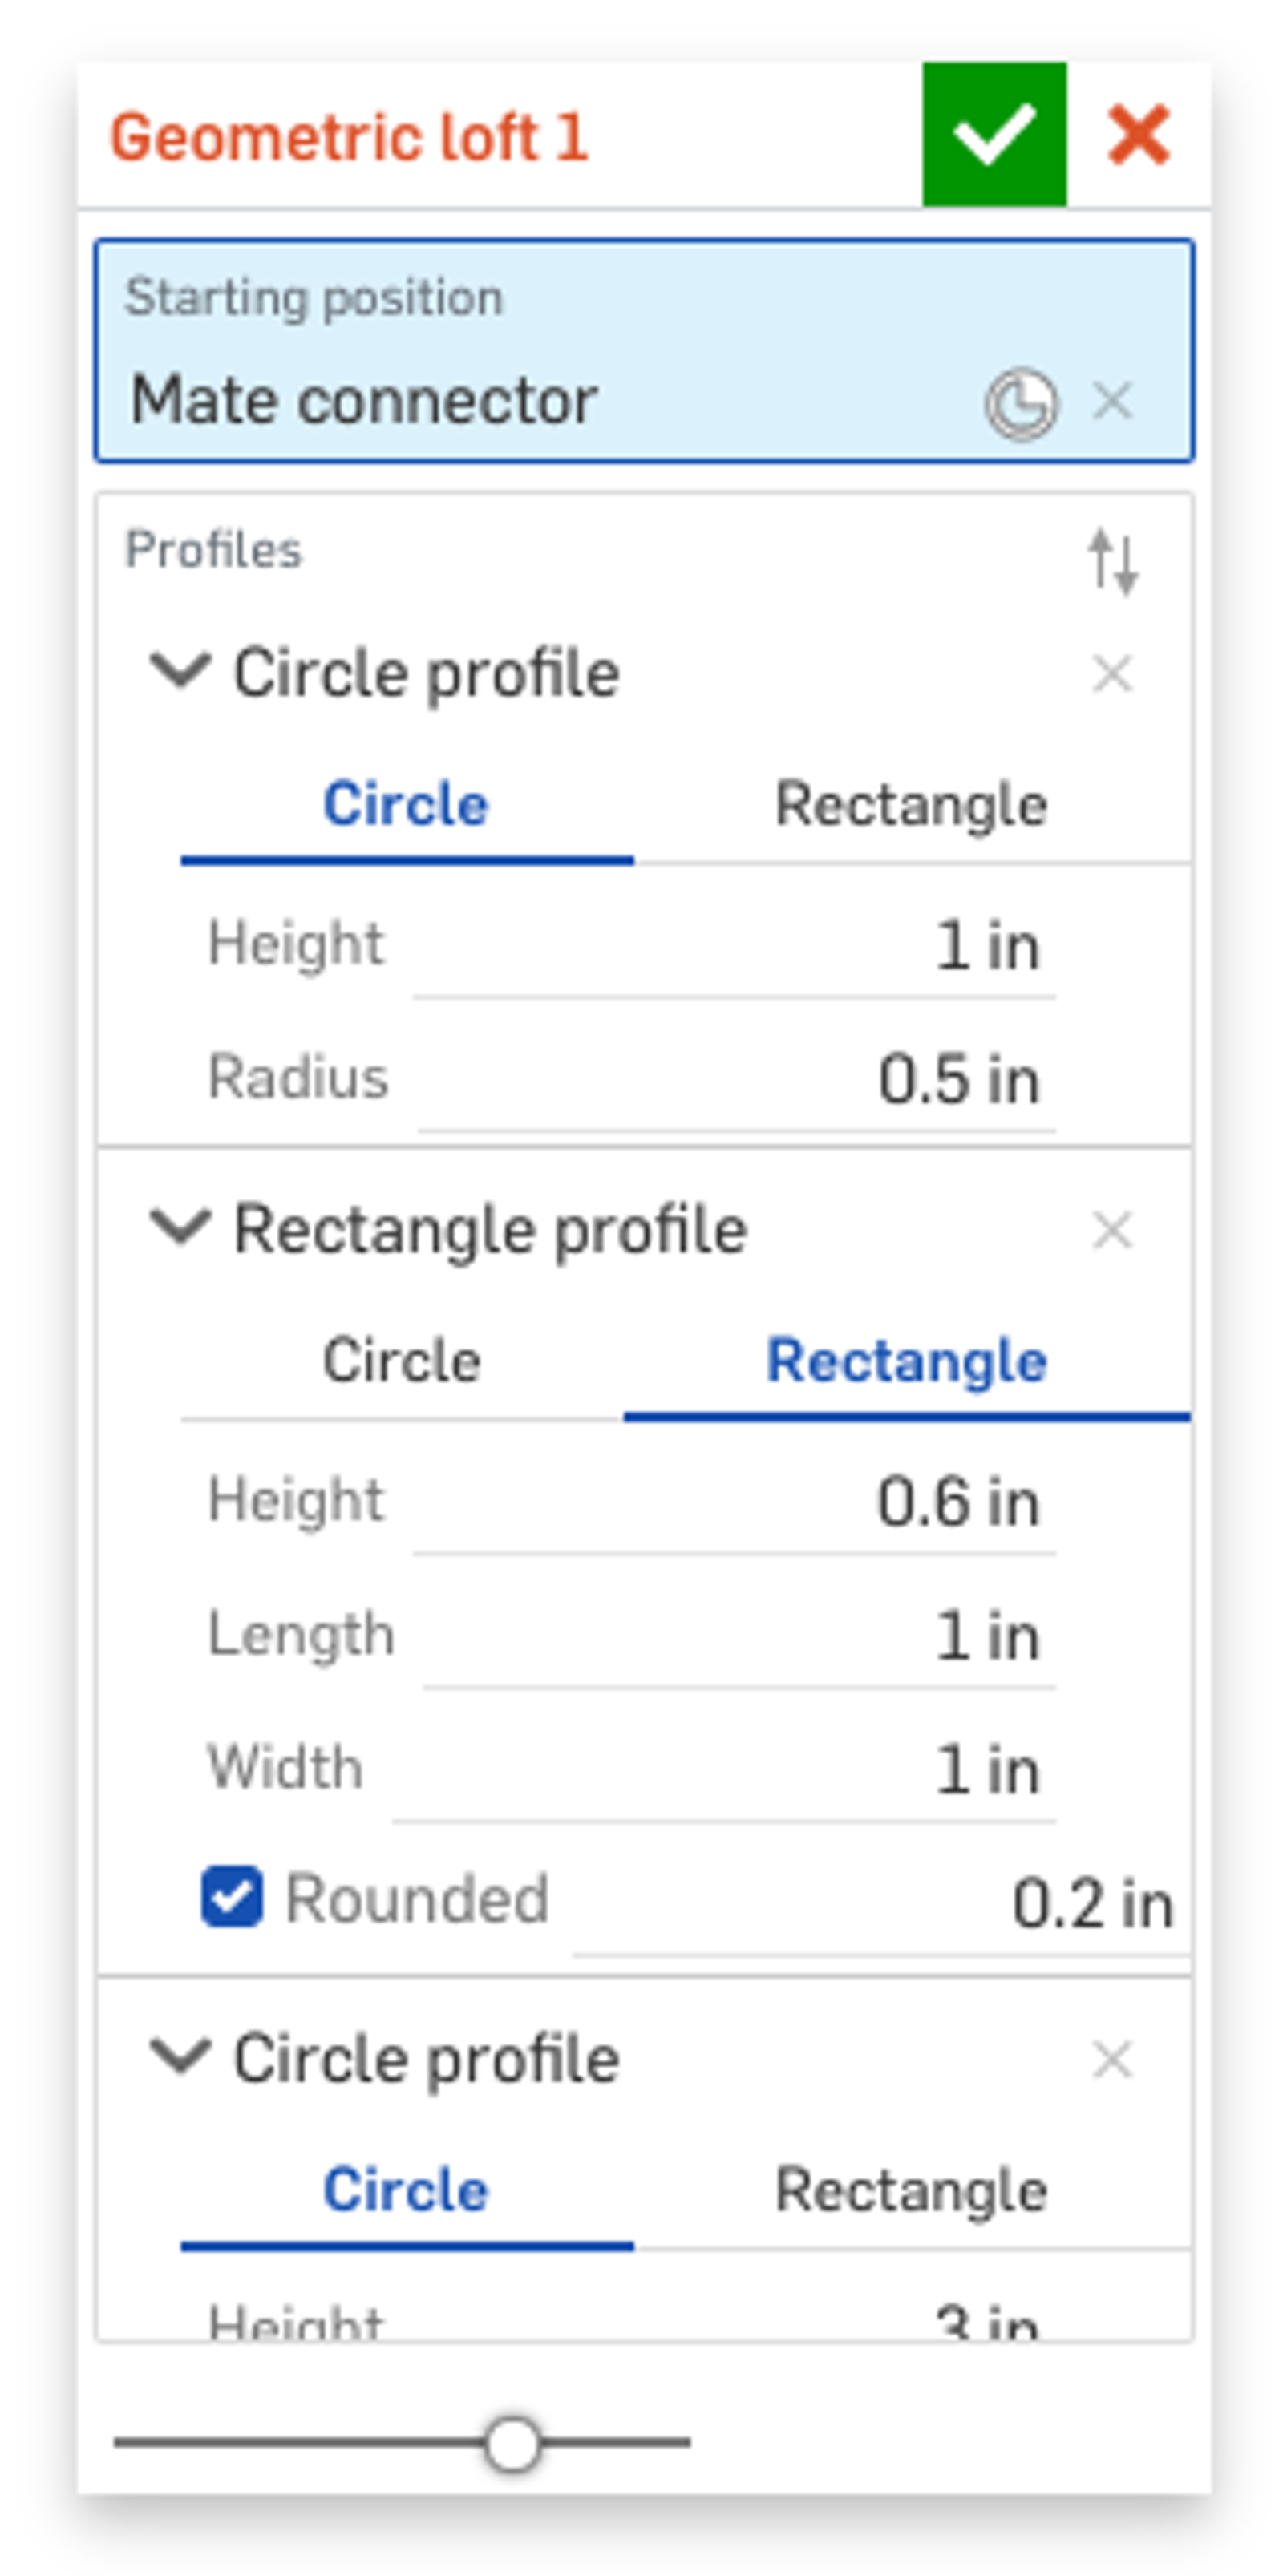Viewport: 1283px width, 2576px height.
Task: Collapse the bottom Circle profile section
Action: click(180, 2057)
